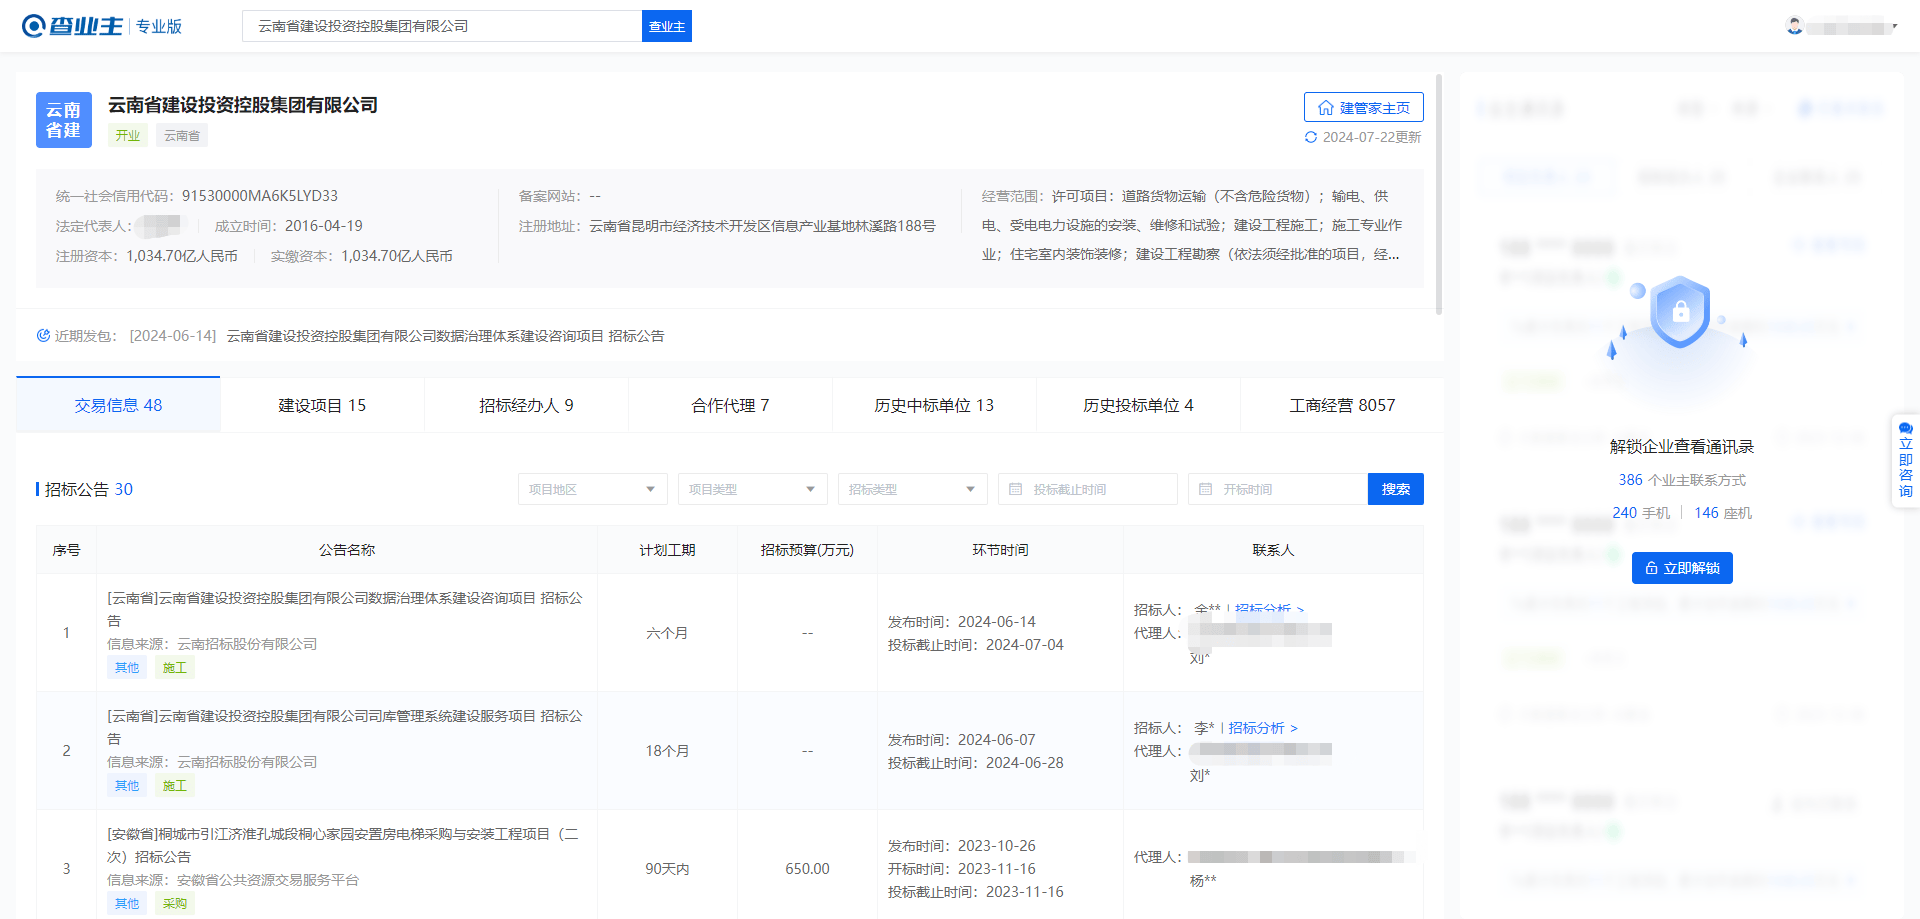Click the chat bubble icon of 立即咨询
Screen dimensions: 1920x919
pos(1906,427)
